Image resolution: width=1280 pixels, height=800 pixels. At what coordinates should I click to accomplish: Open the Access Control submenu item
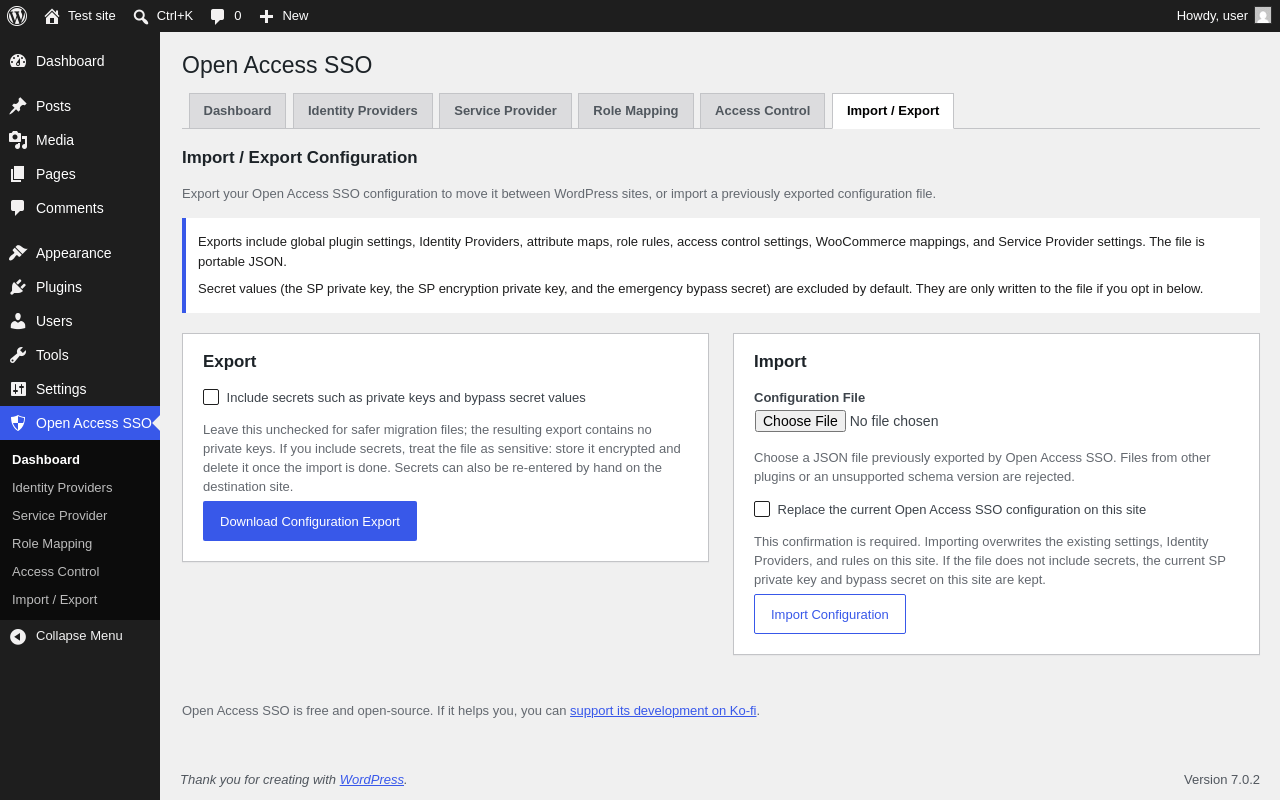click(55, 572)
